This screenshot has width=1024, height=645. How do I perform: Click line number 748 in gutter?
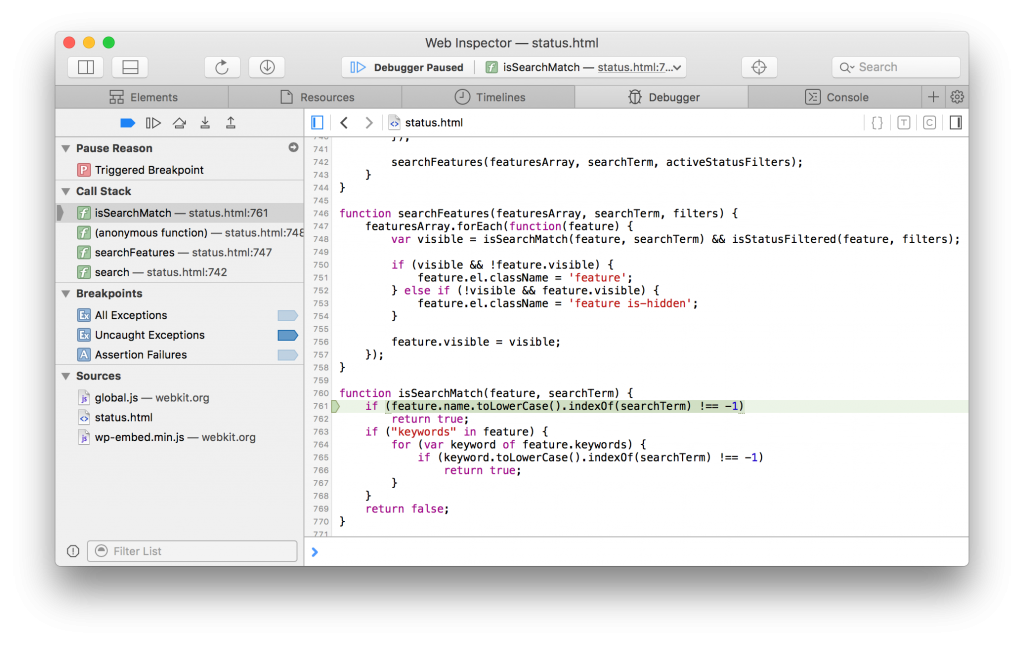[x=321, y=239]
